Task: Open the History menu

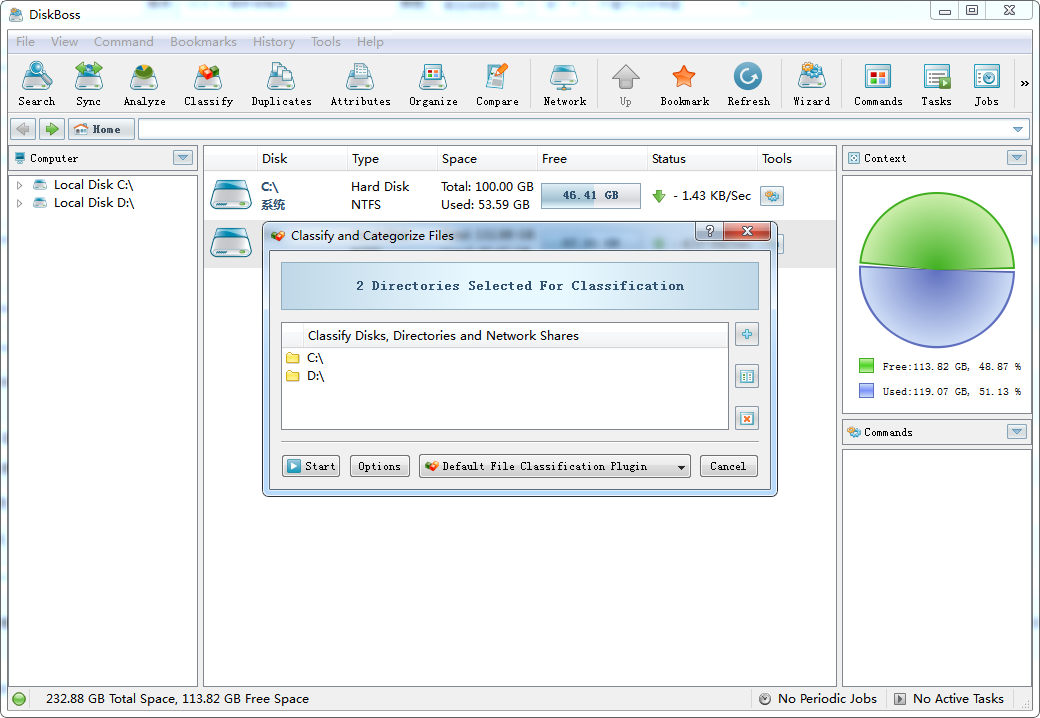Action: (273, 42)
